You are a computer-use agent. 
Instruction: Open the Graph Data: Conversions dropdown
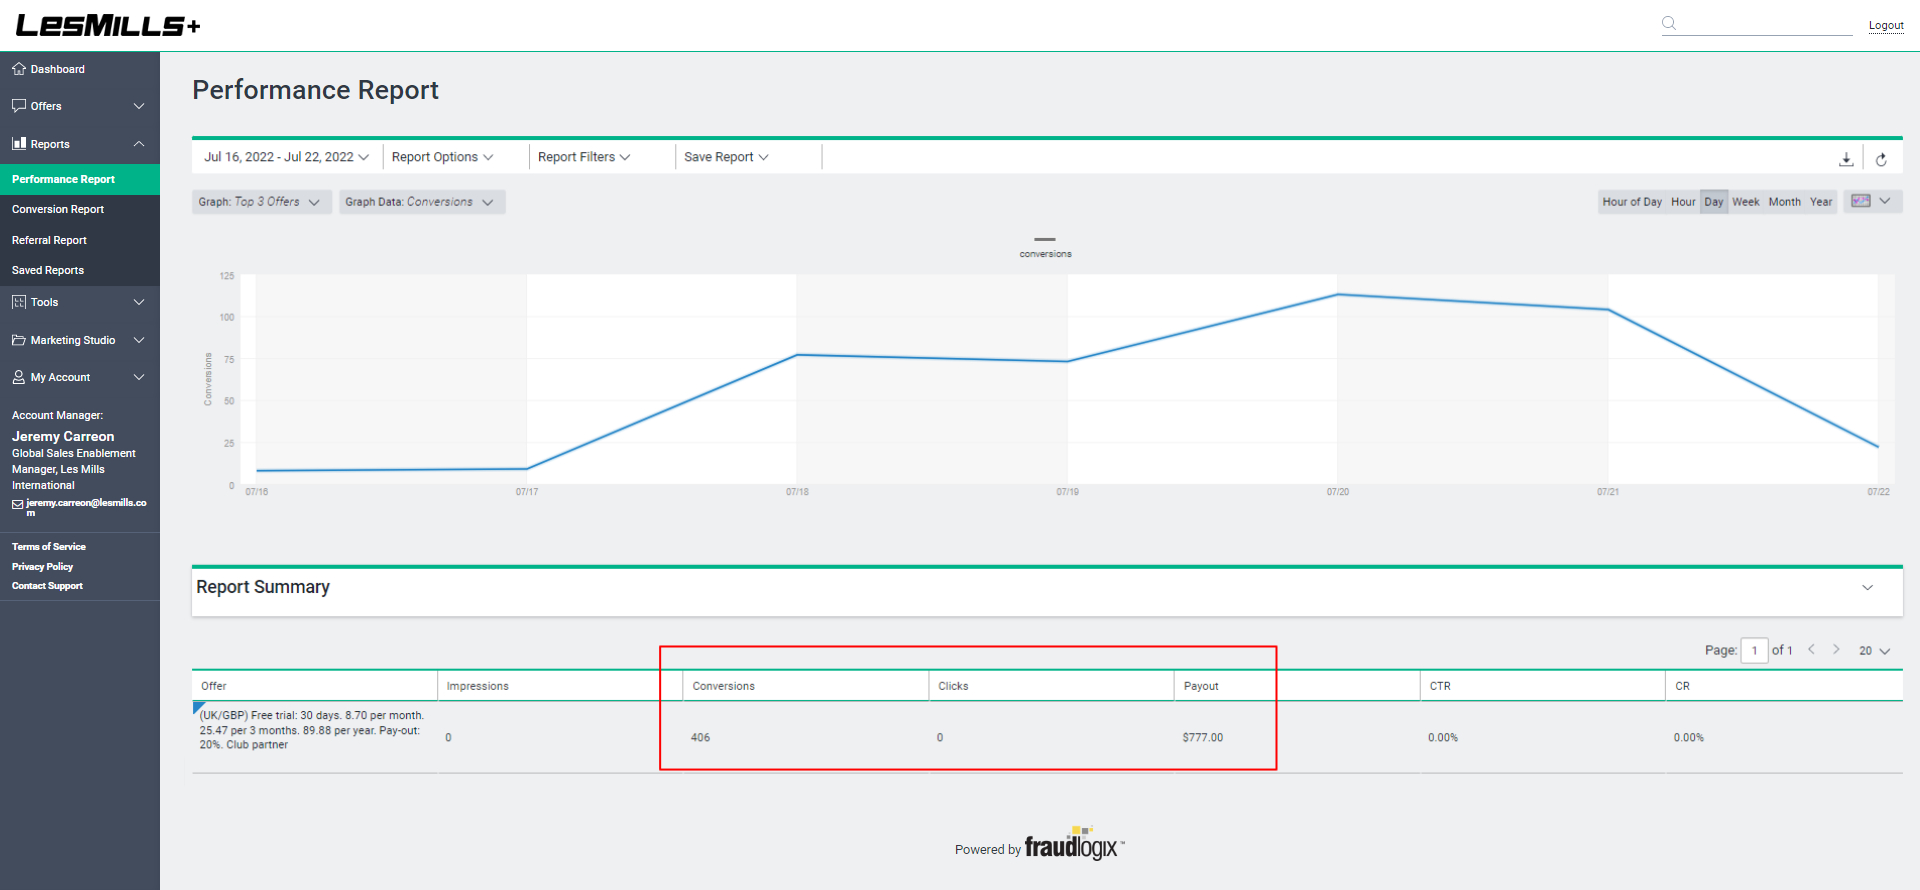click(x=421, y=202)
